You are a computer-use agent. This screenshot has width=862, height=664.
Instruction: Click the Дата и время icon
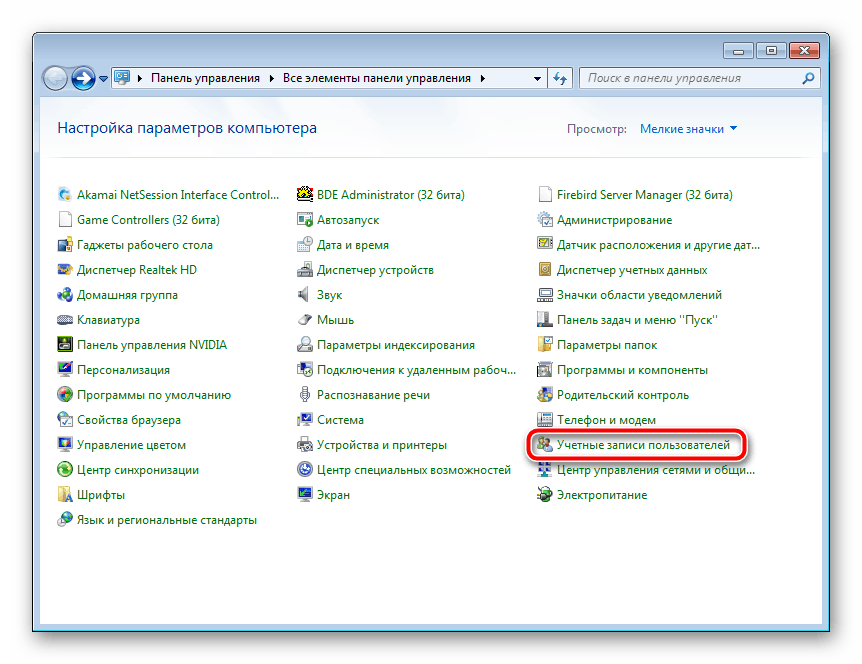pos(305,245)
